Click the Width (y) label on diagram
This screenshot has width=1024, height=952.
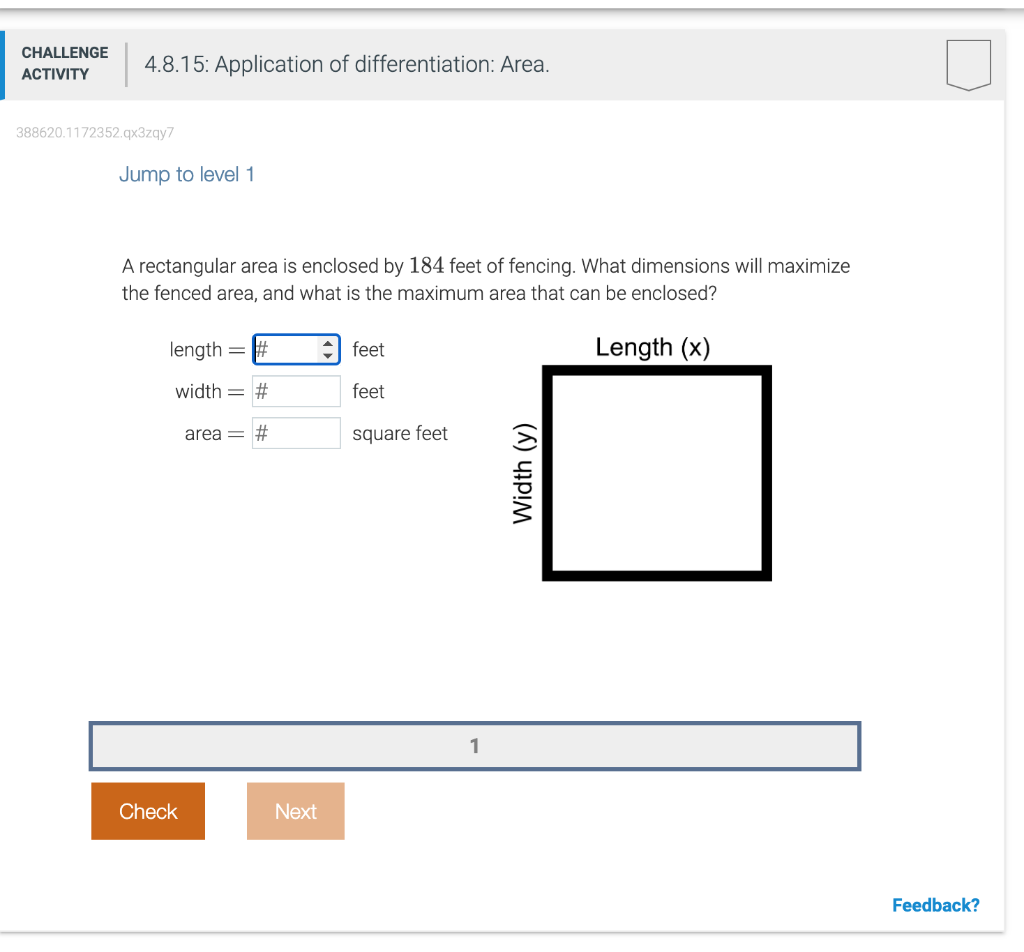(523, 473)
